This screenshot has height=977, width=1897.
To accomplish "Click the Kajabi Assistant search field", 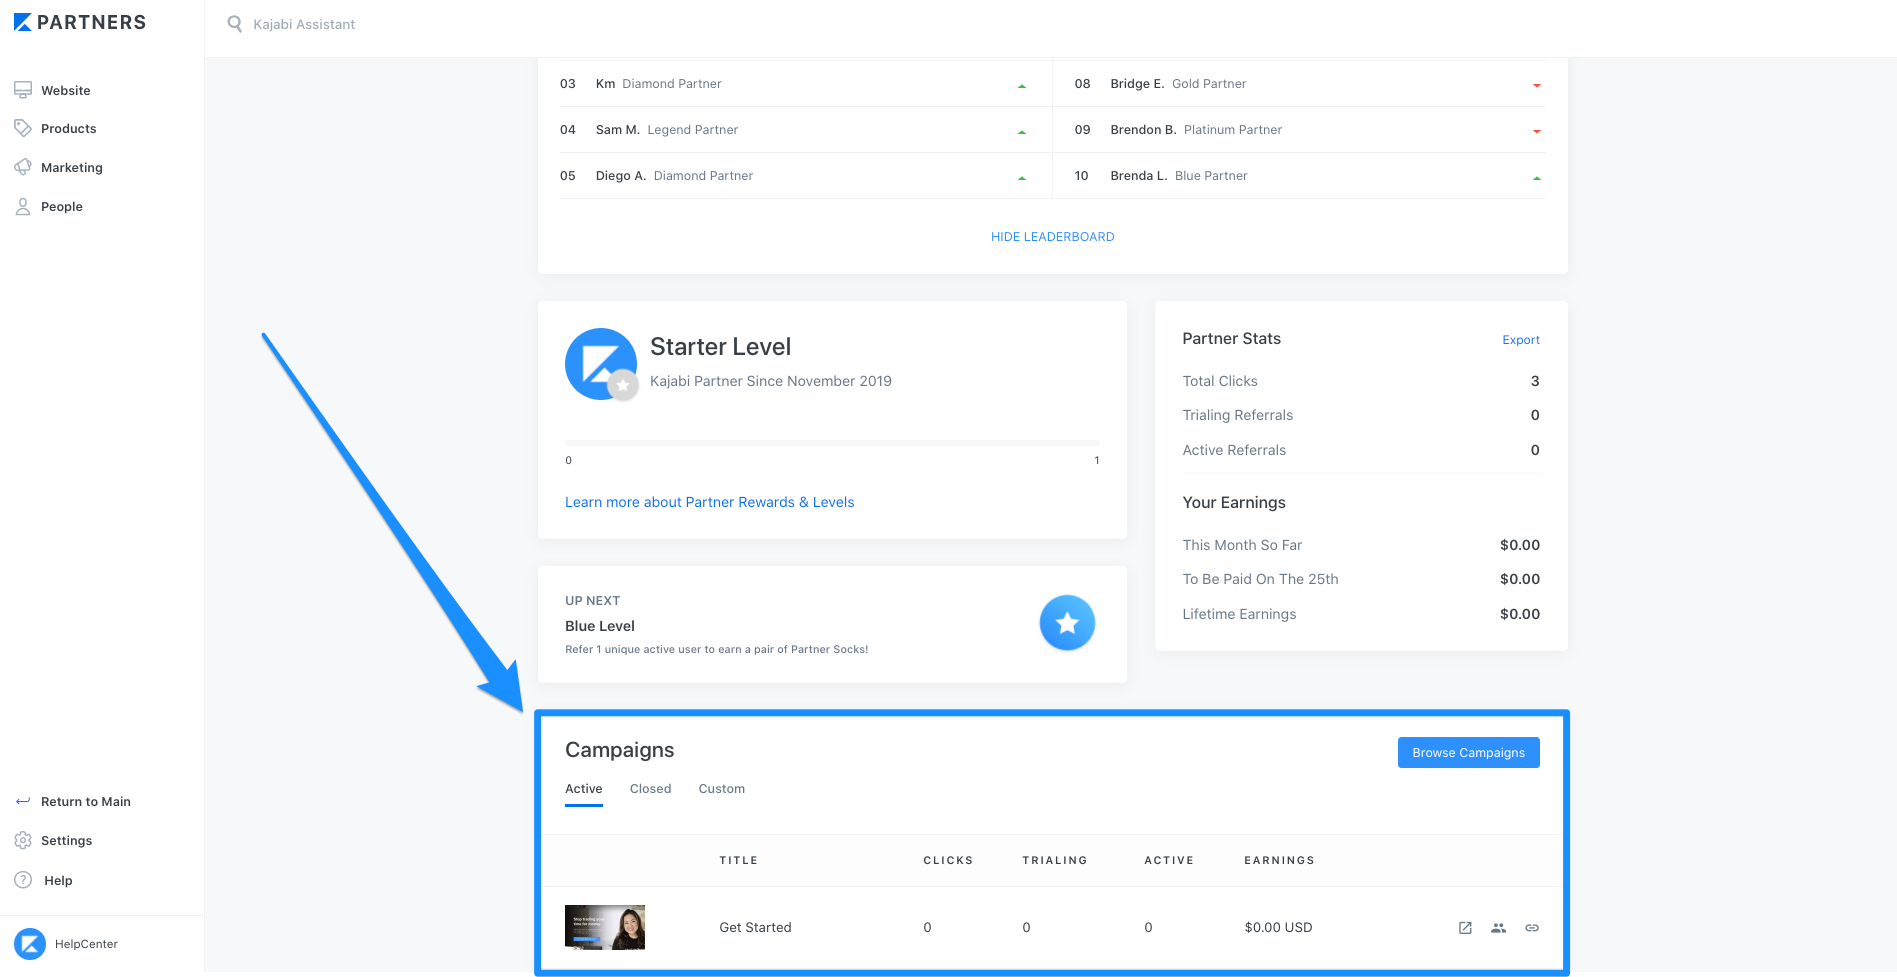I will (304, 24).
